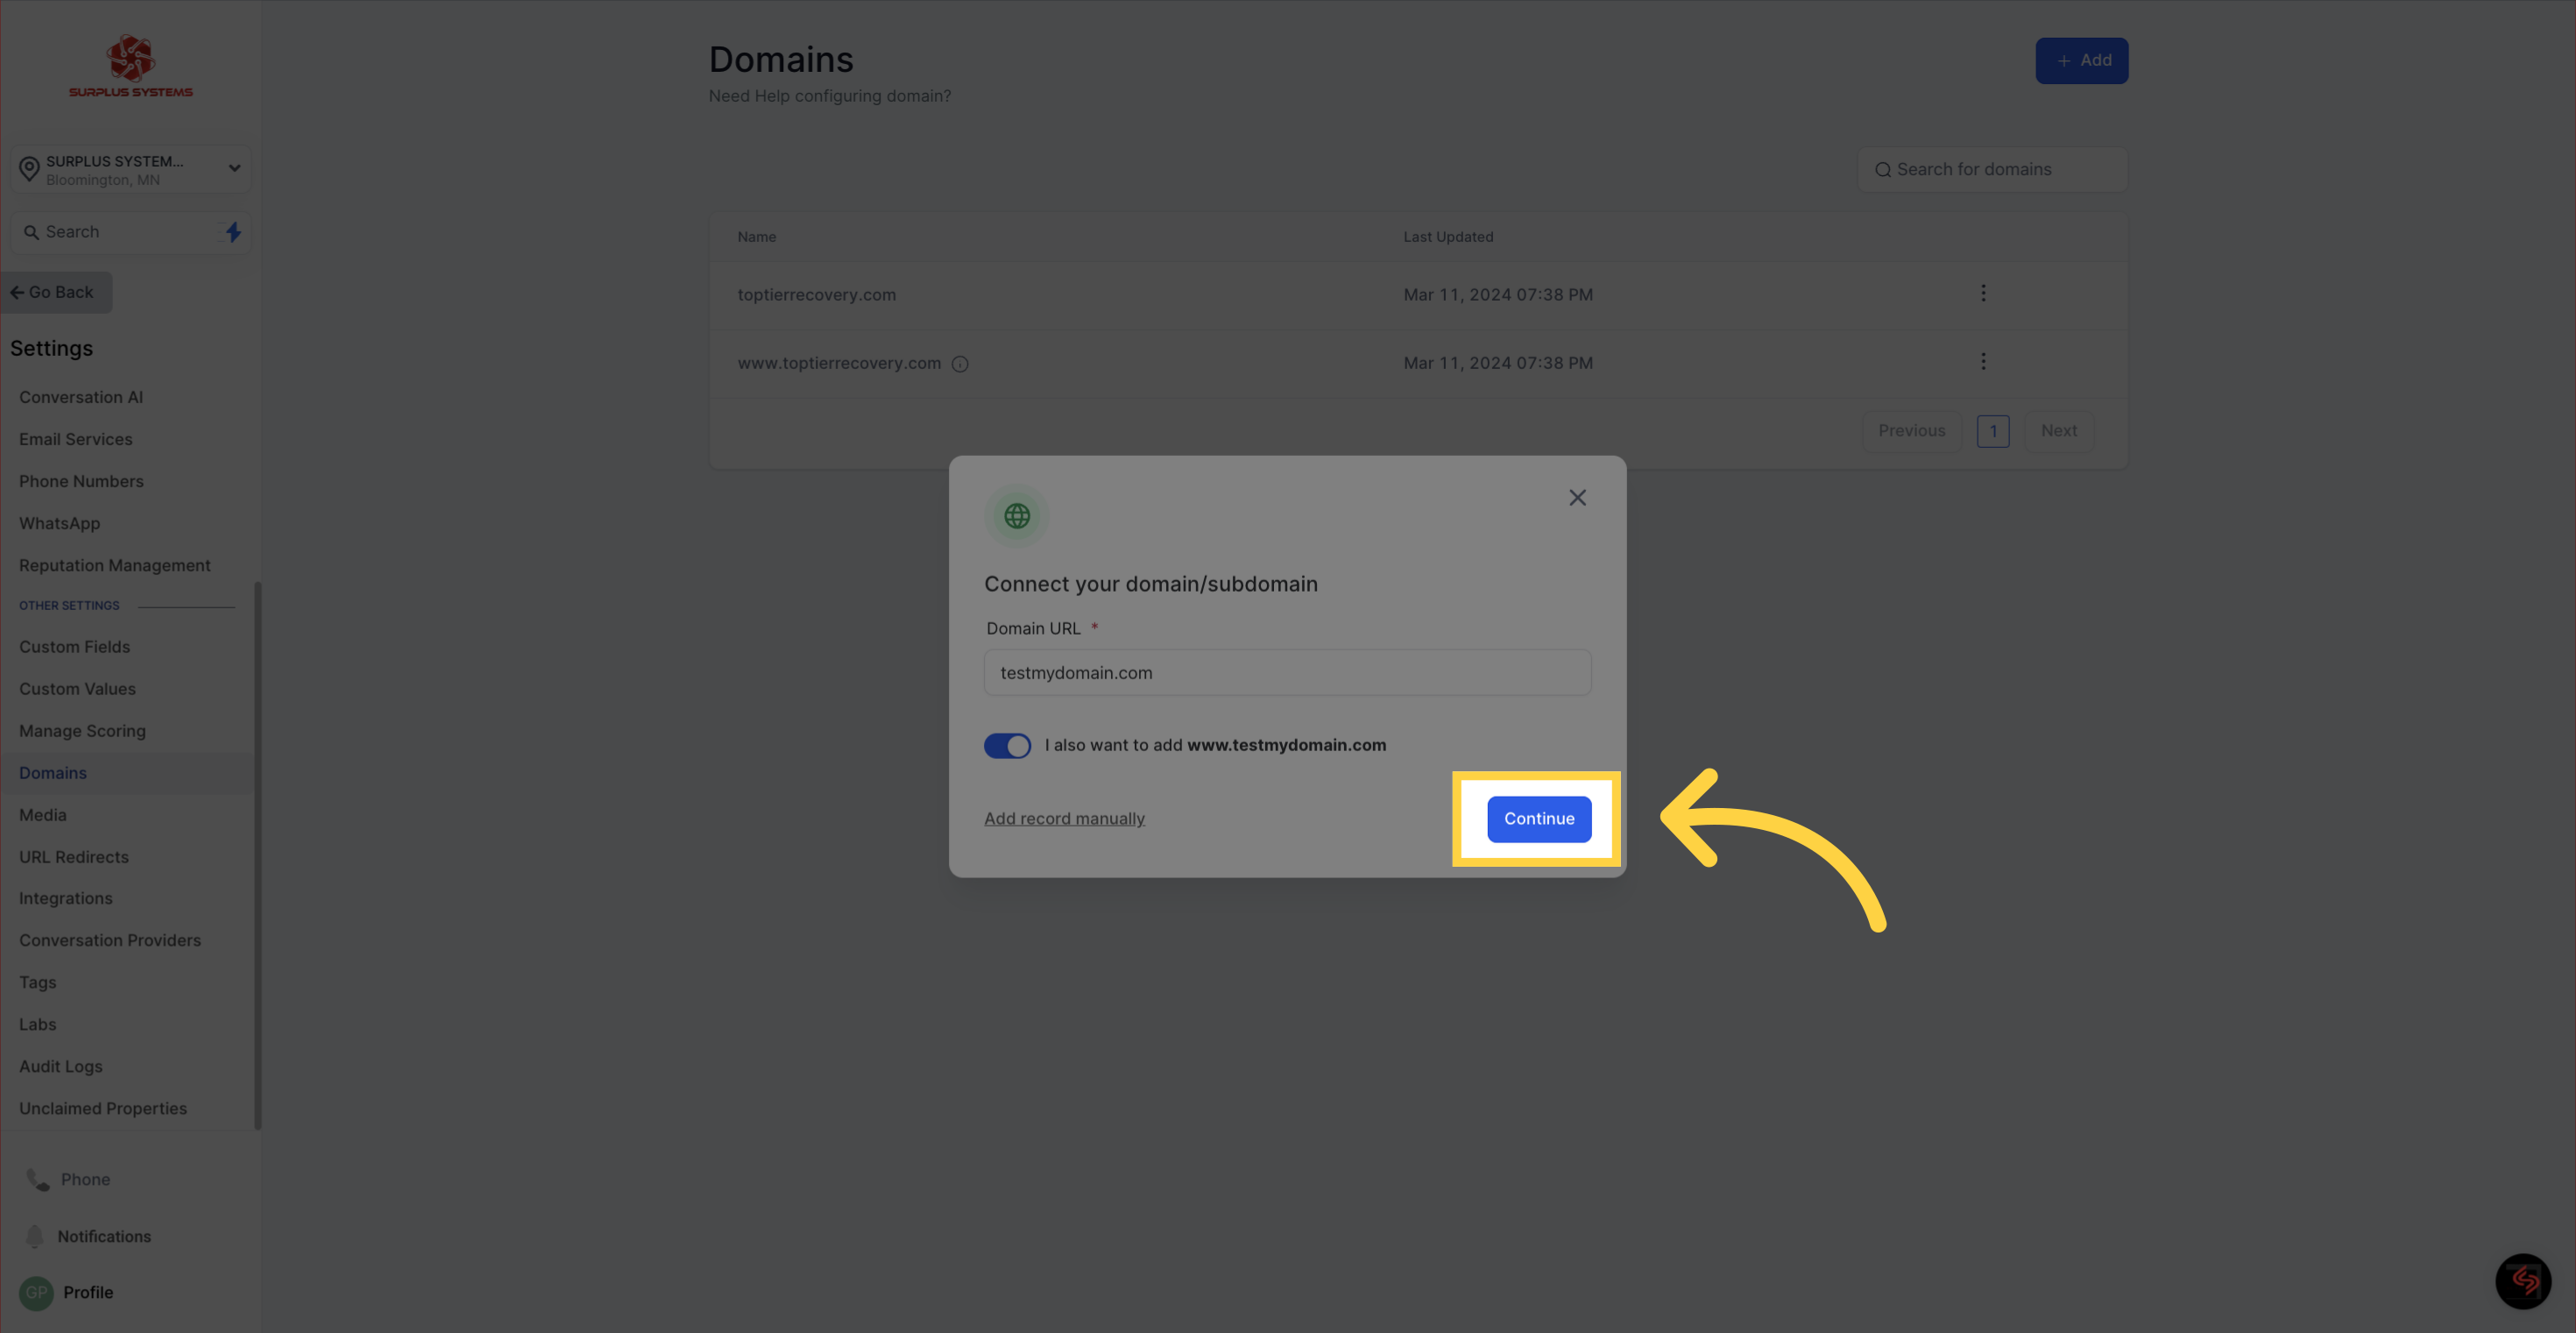Open Email Services settings
This screenshot has width=2576, height=1333.
(x=75, y=439)
